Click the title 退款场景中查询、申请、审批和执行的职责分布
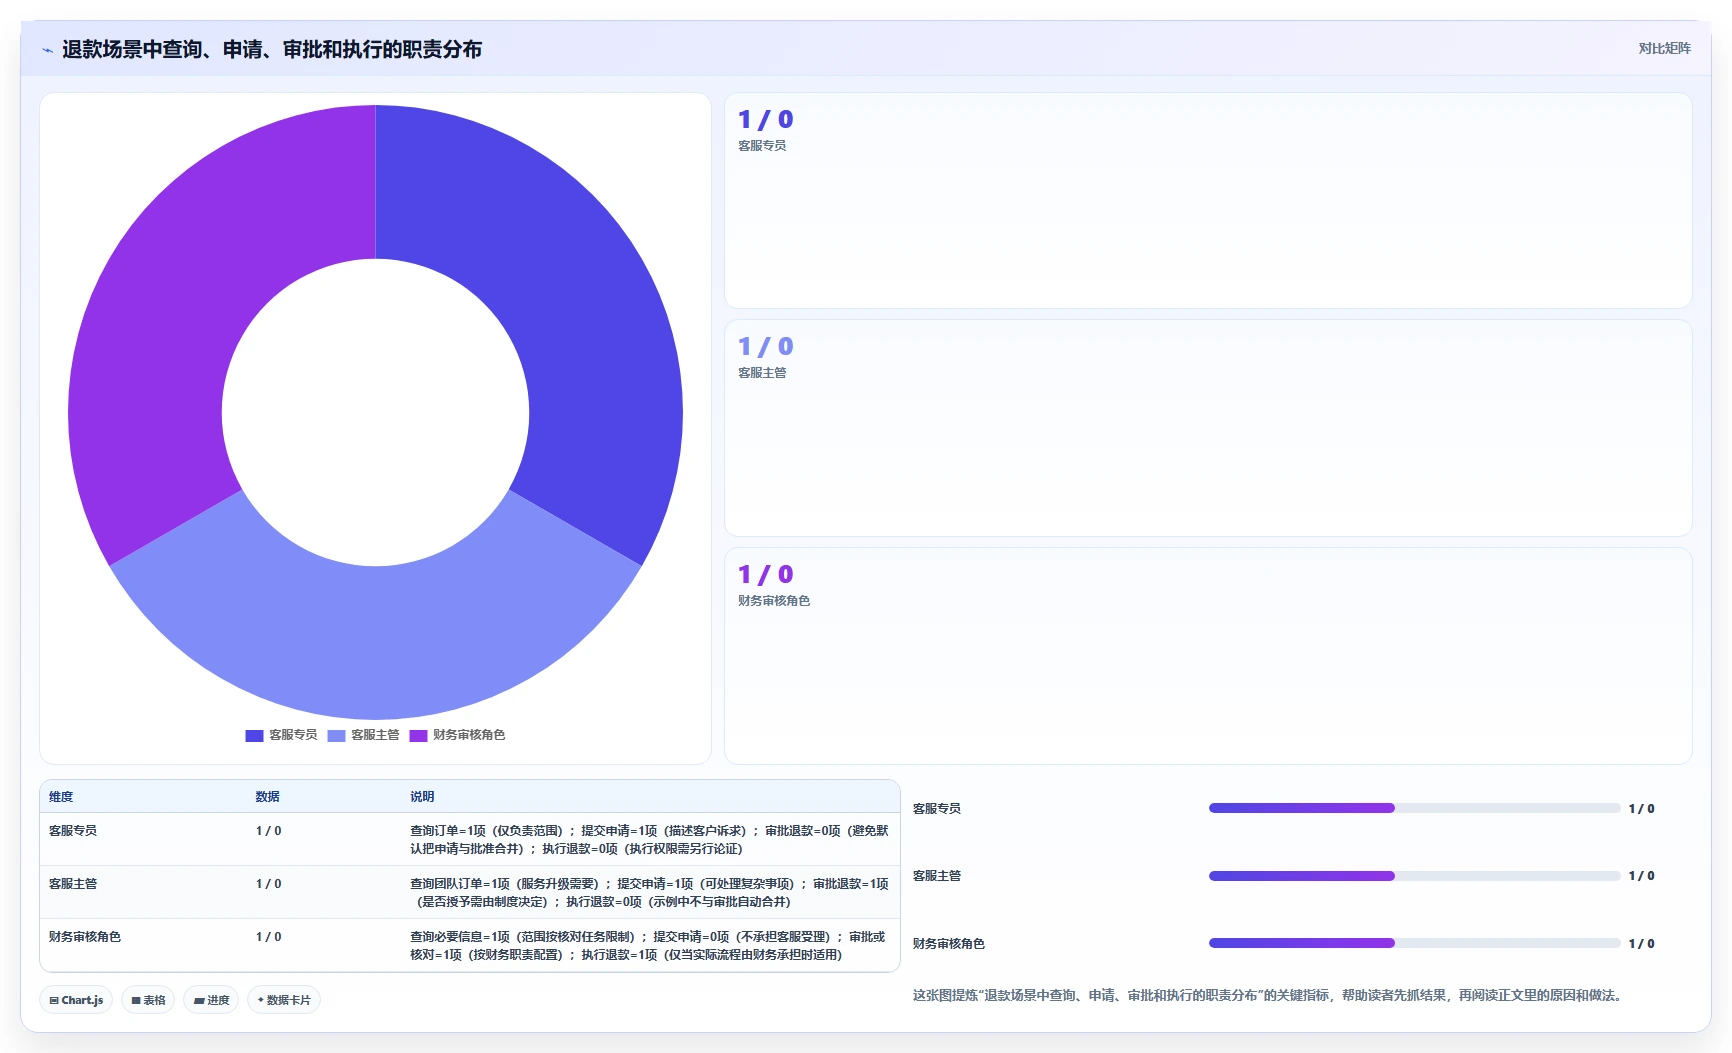Screen dimensions: 1732x1053 point(272,49)
